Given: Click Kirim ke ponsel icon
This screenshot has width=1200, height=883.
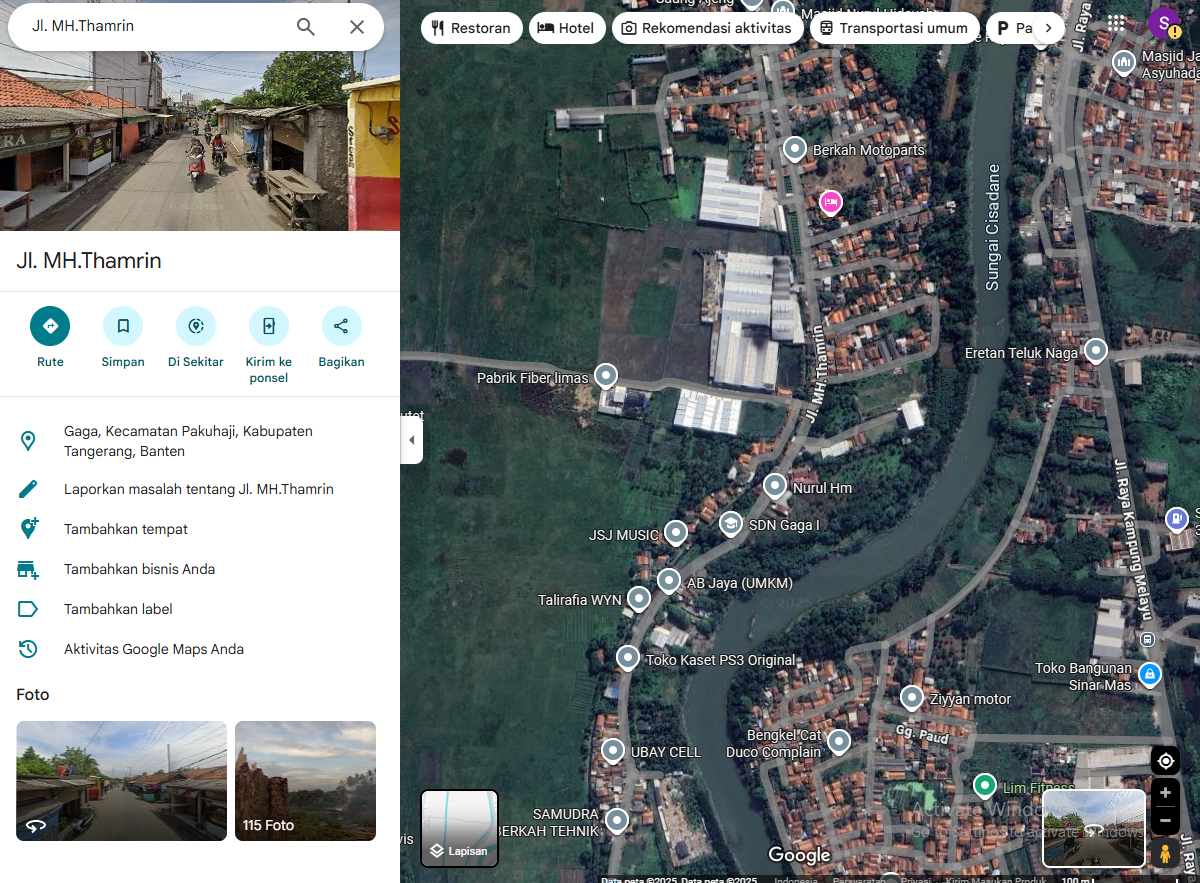Looking at the screenshot, I should click(268, 326).
